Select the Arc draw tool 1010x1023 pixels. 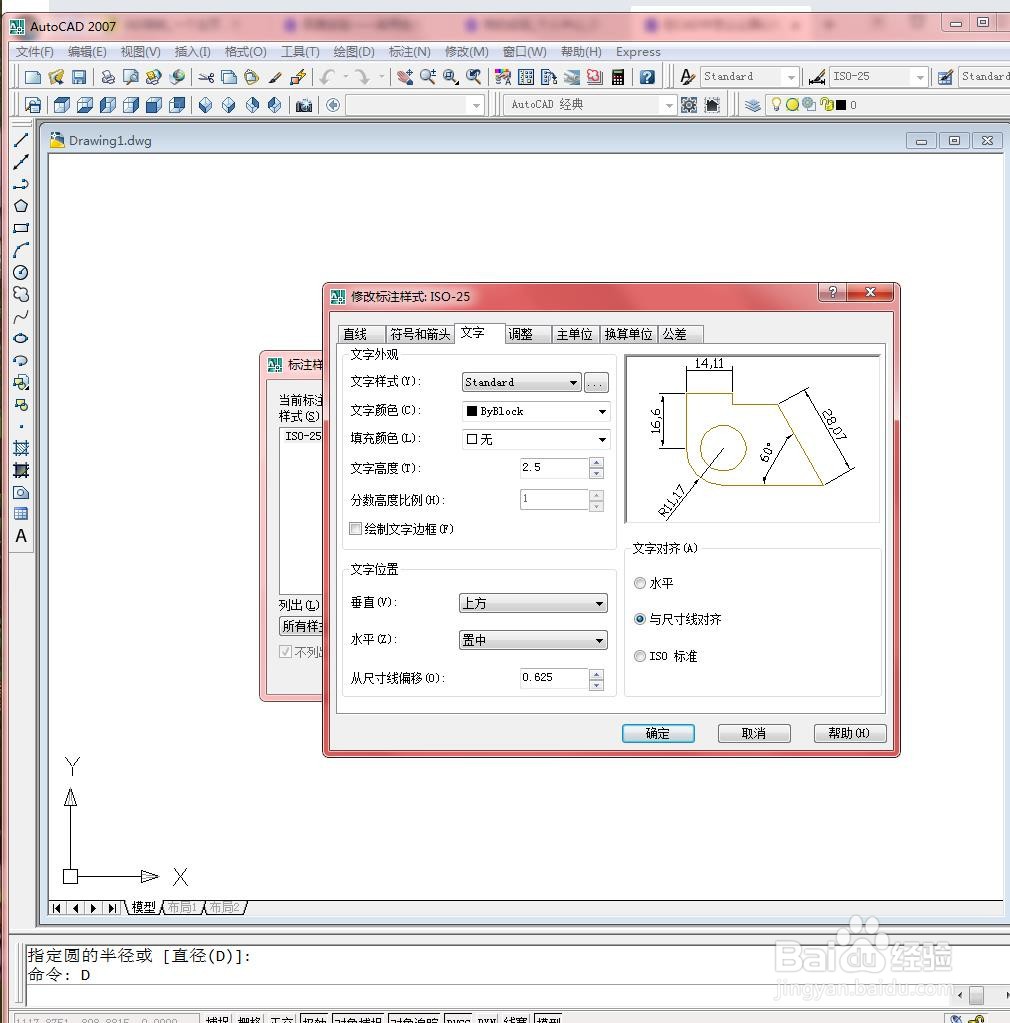21,250
